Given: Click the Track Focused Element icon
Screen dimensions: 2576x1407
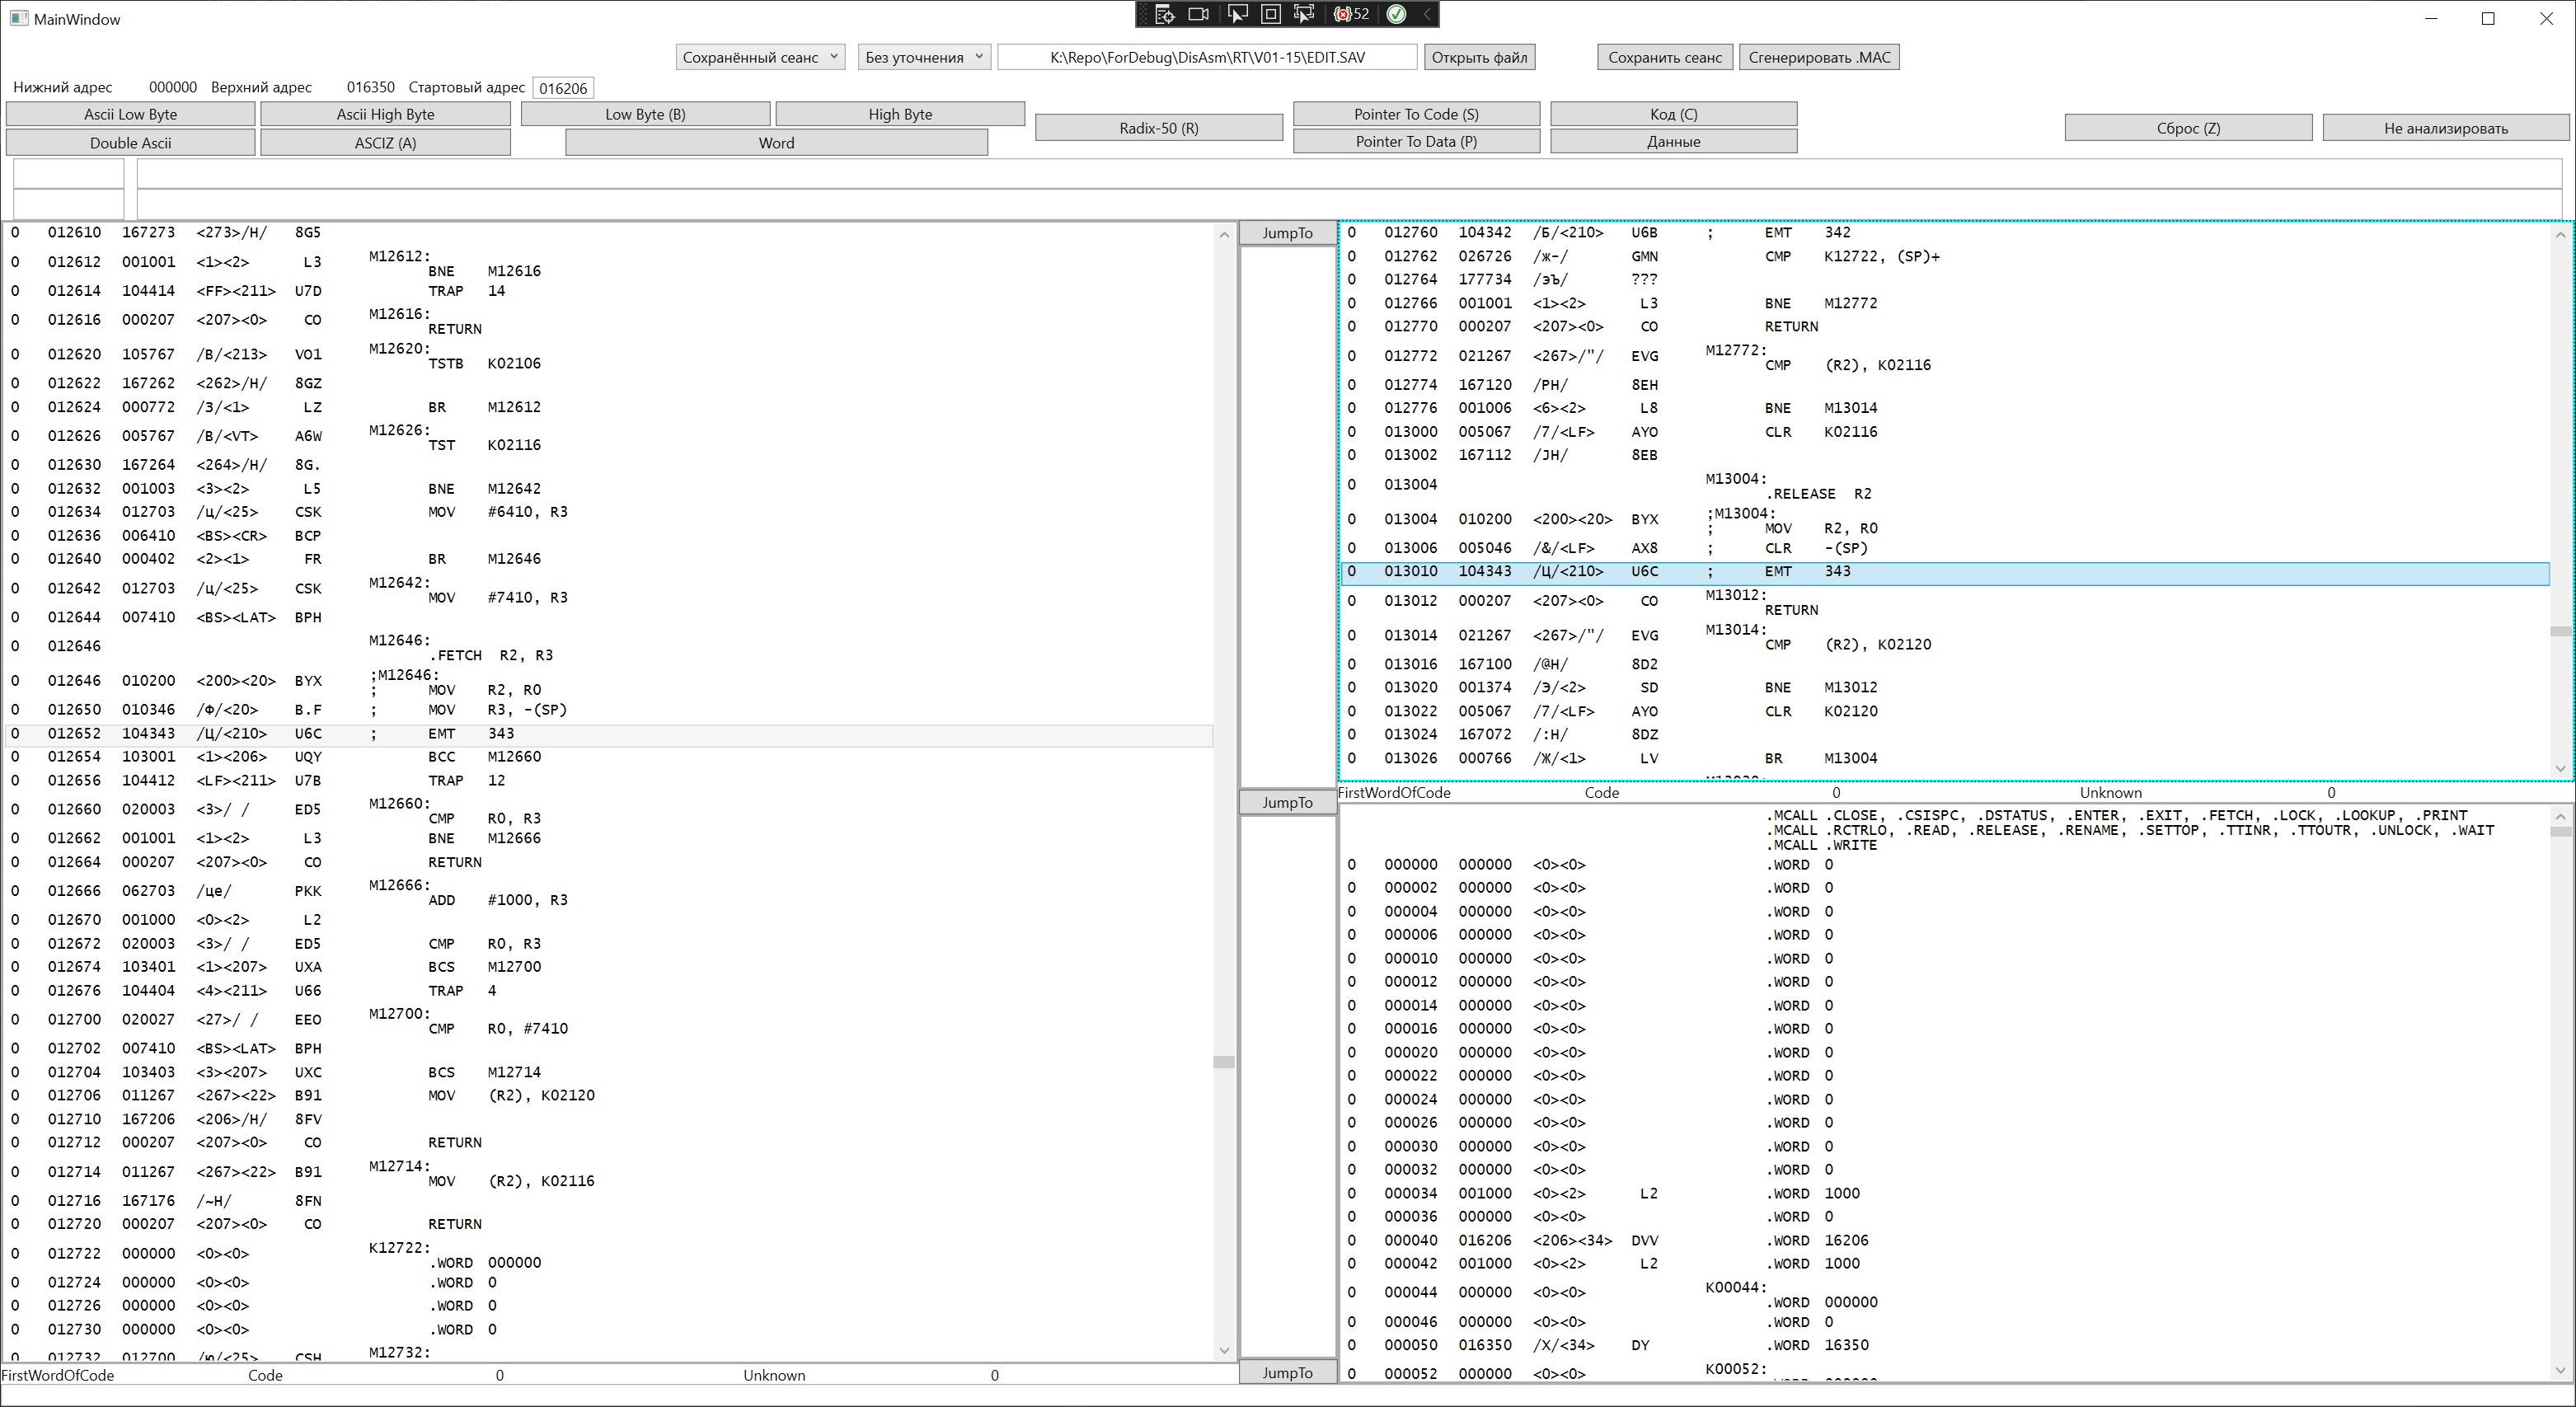Looking at the screenshot, I should point(1303,14).
